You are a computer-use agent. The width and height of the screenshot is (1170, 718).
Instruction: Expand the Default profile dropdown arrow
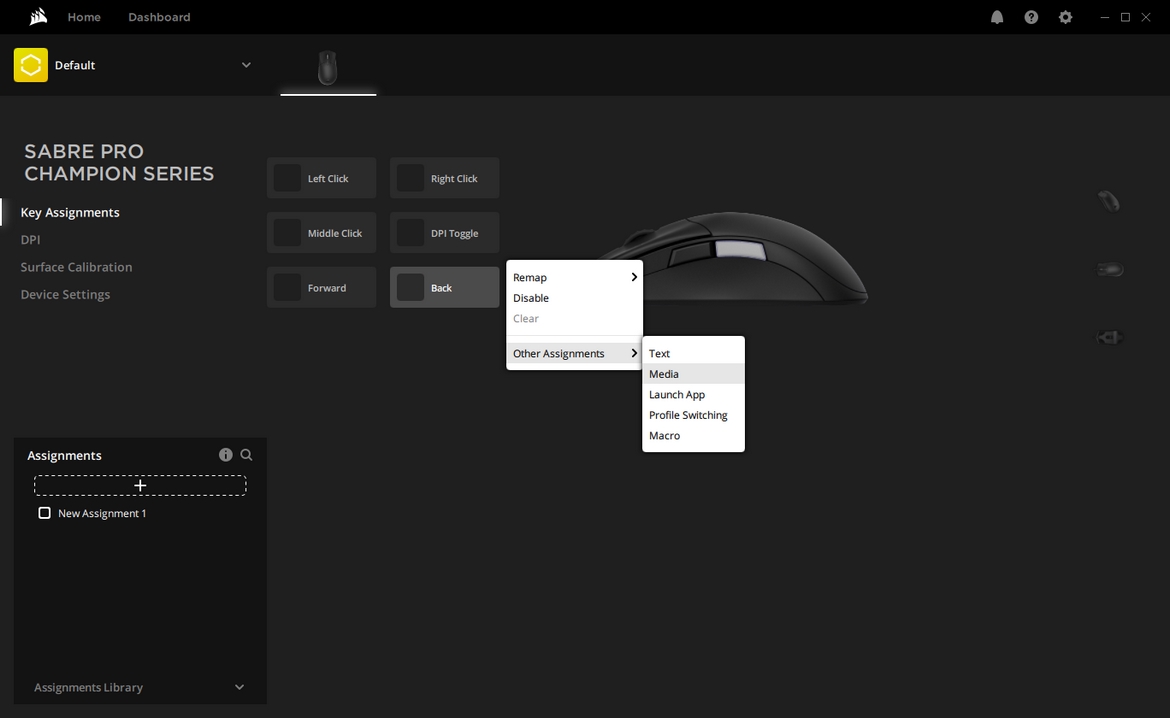246,65
